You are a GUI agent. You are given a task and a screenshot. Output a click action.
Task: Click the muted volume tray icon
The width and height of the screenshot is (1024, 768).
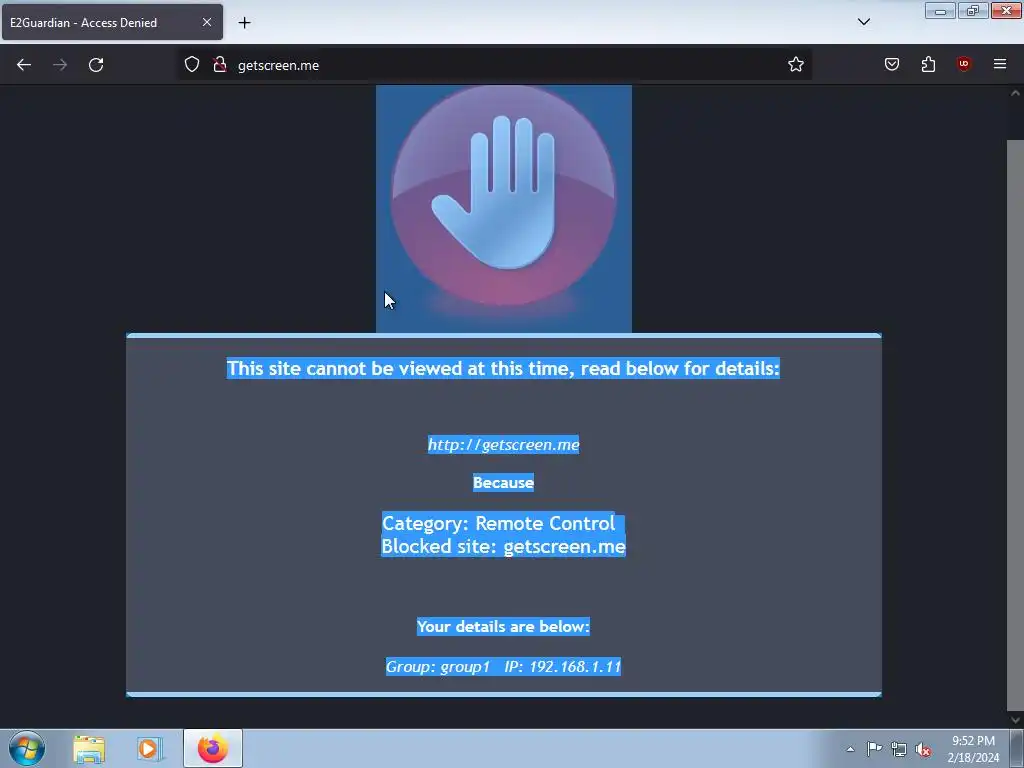(923, 749)
